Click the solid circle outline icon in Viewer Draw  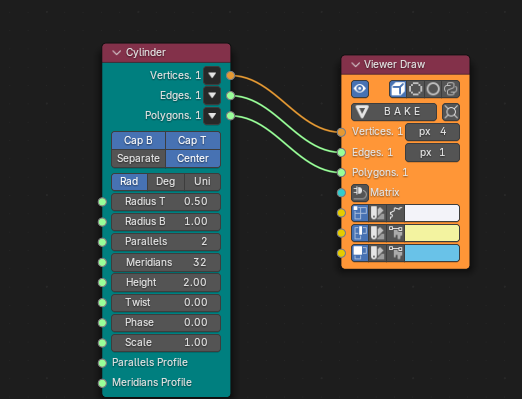[x=433, y=89]
